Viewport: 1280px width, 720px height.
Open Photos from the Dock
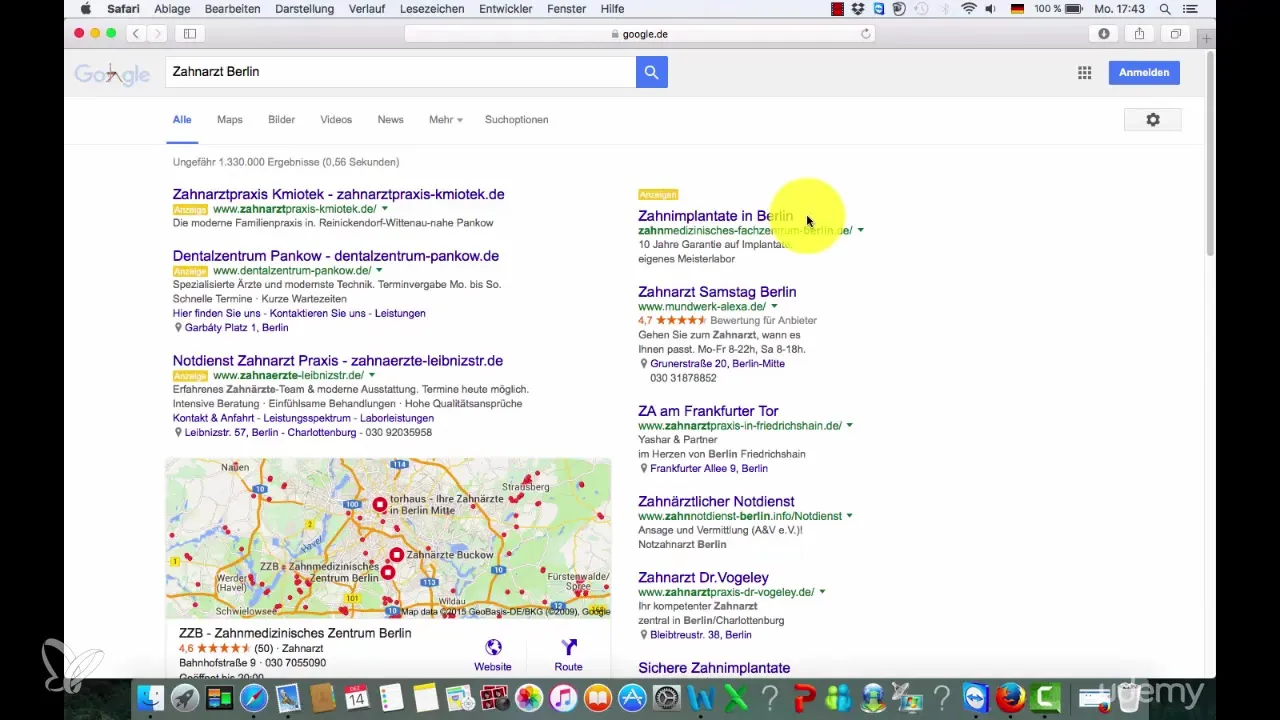(529, 698)
